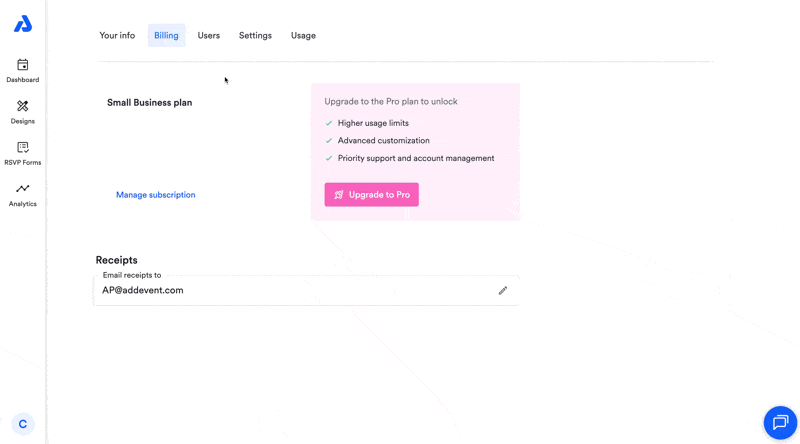
Task: Switch to the Your info tab
Action: pos(117,35)
